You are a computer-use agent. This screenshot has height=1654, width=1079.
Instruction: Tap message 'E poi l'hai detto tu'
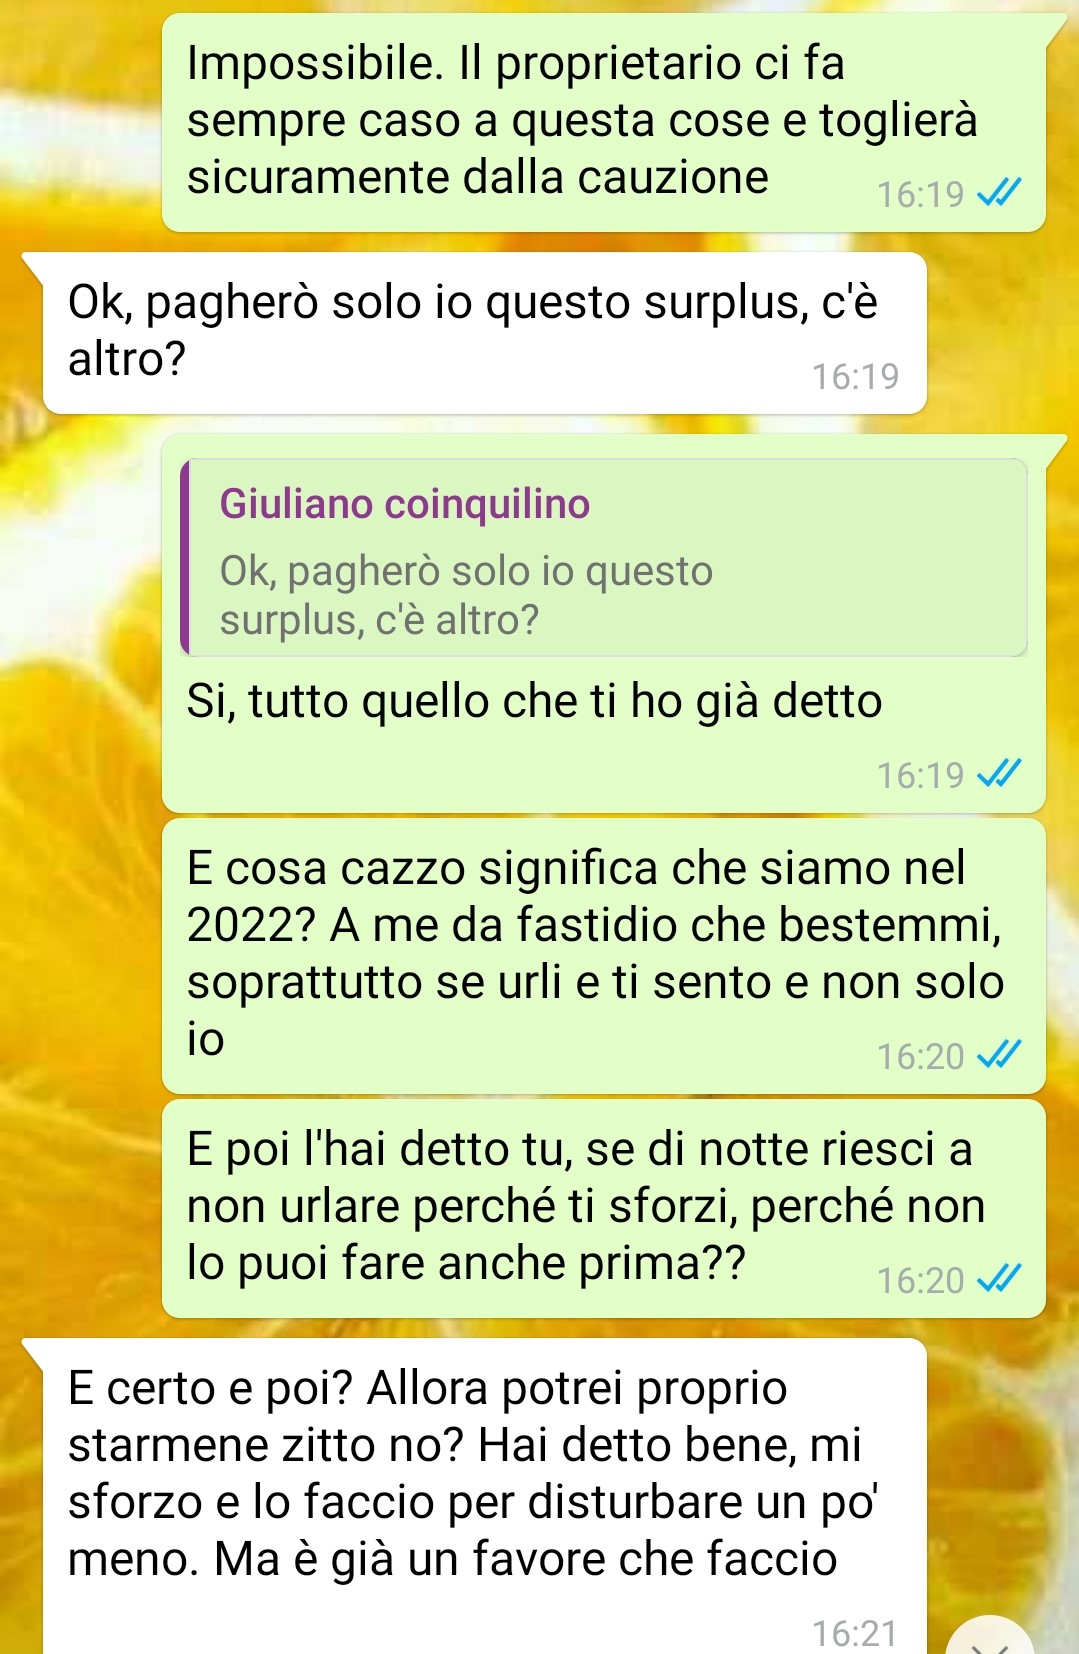tap(604, 1208)
